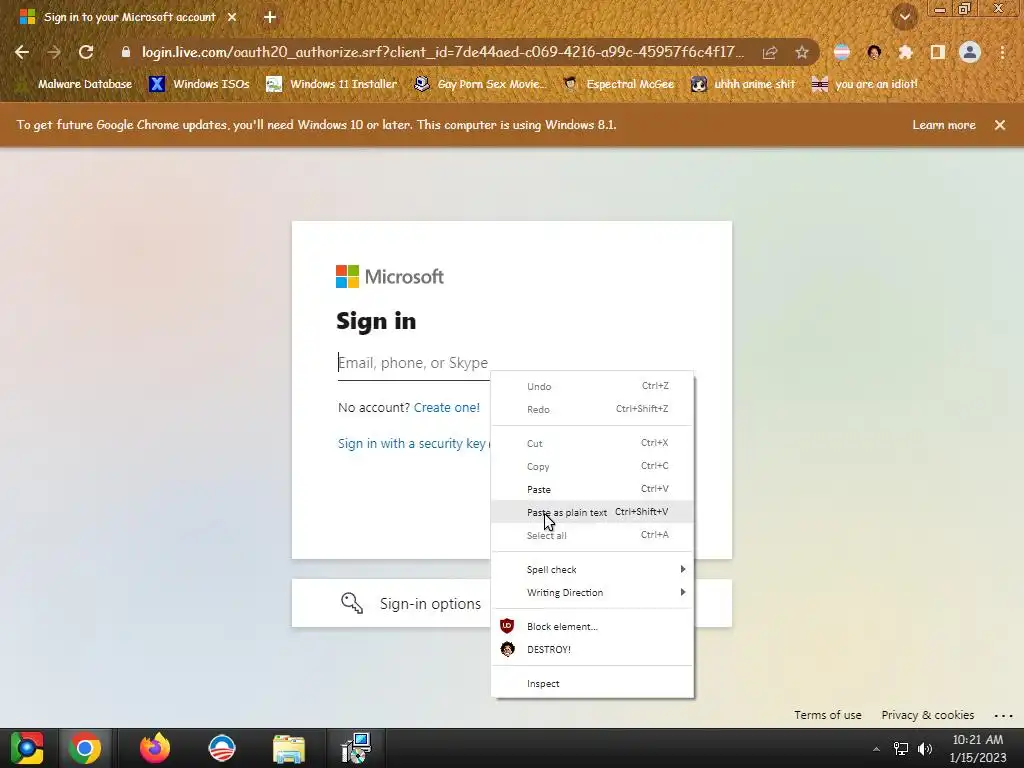Choose uBlock Block element option
Screen dimensions: 1024x768
point(592,626)
